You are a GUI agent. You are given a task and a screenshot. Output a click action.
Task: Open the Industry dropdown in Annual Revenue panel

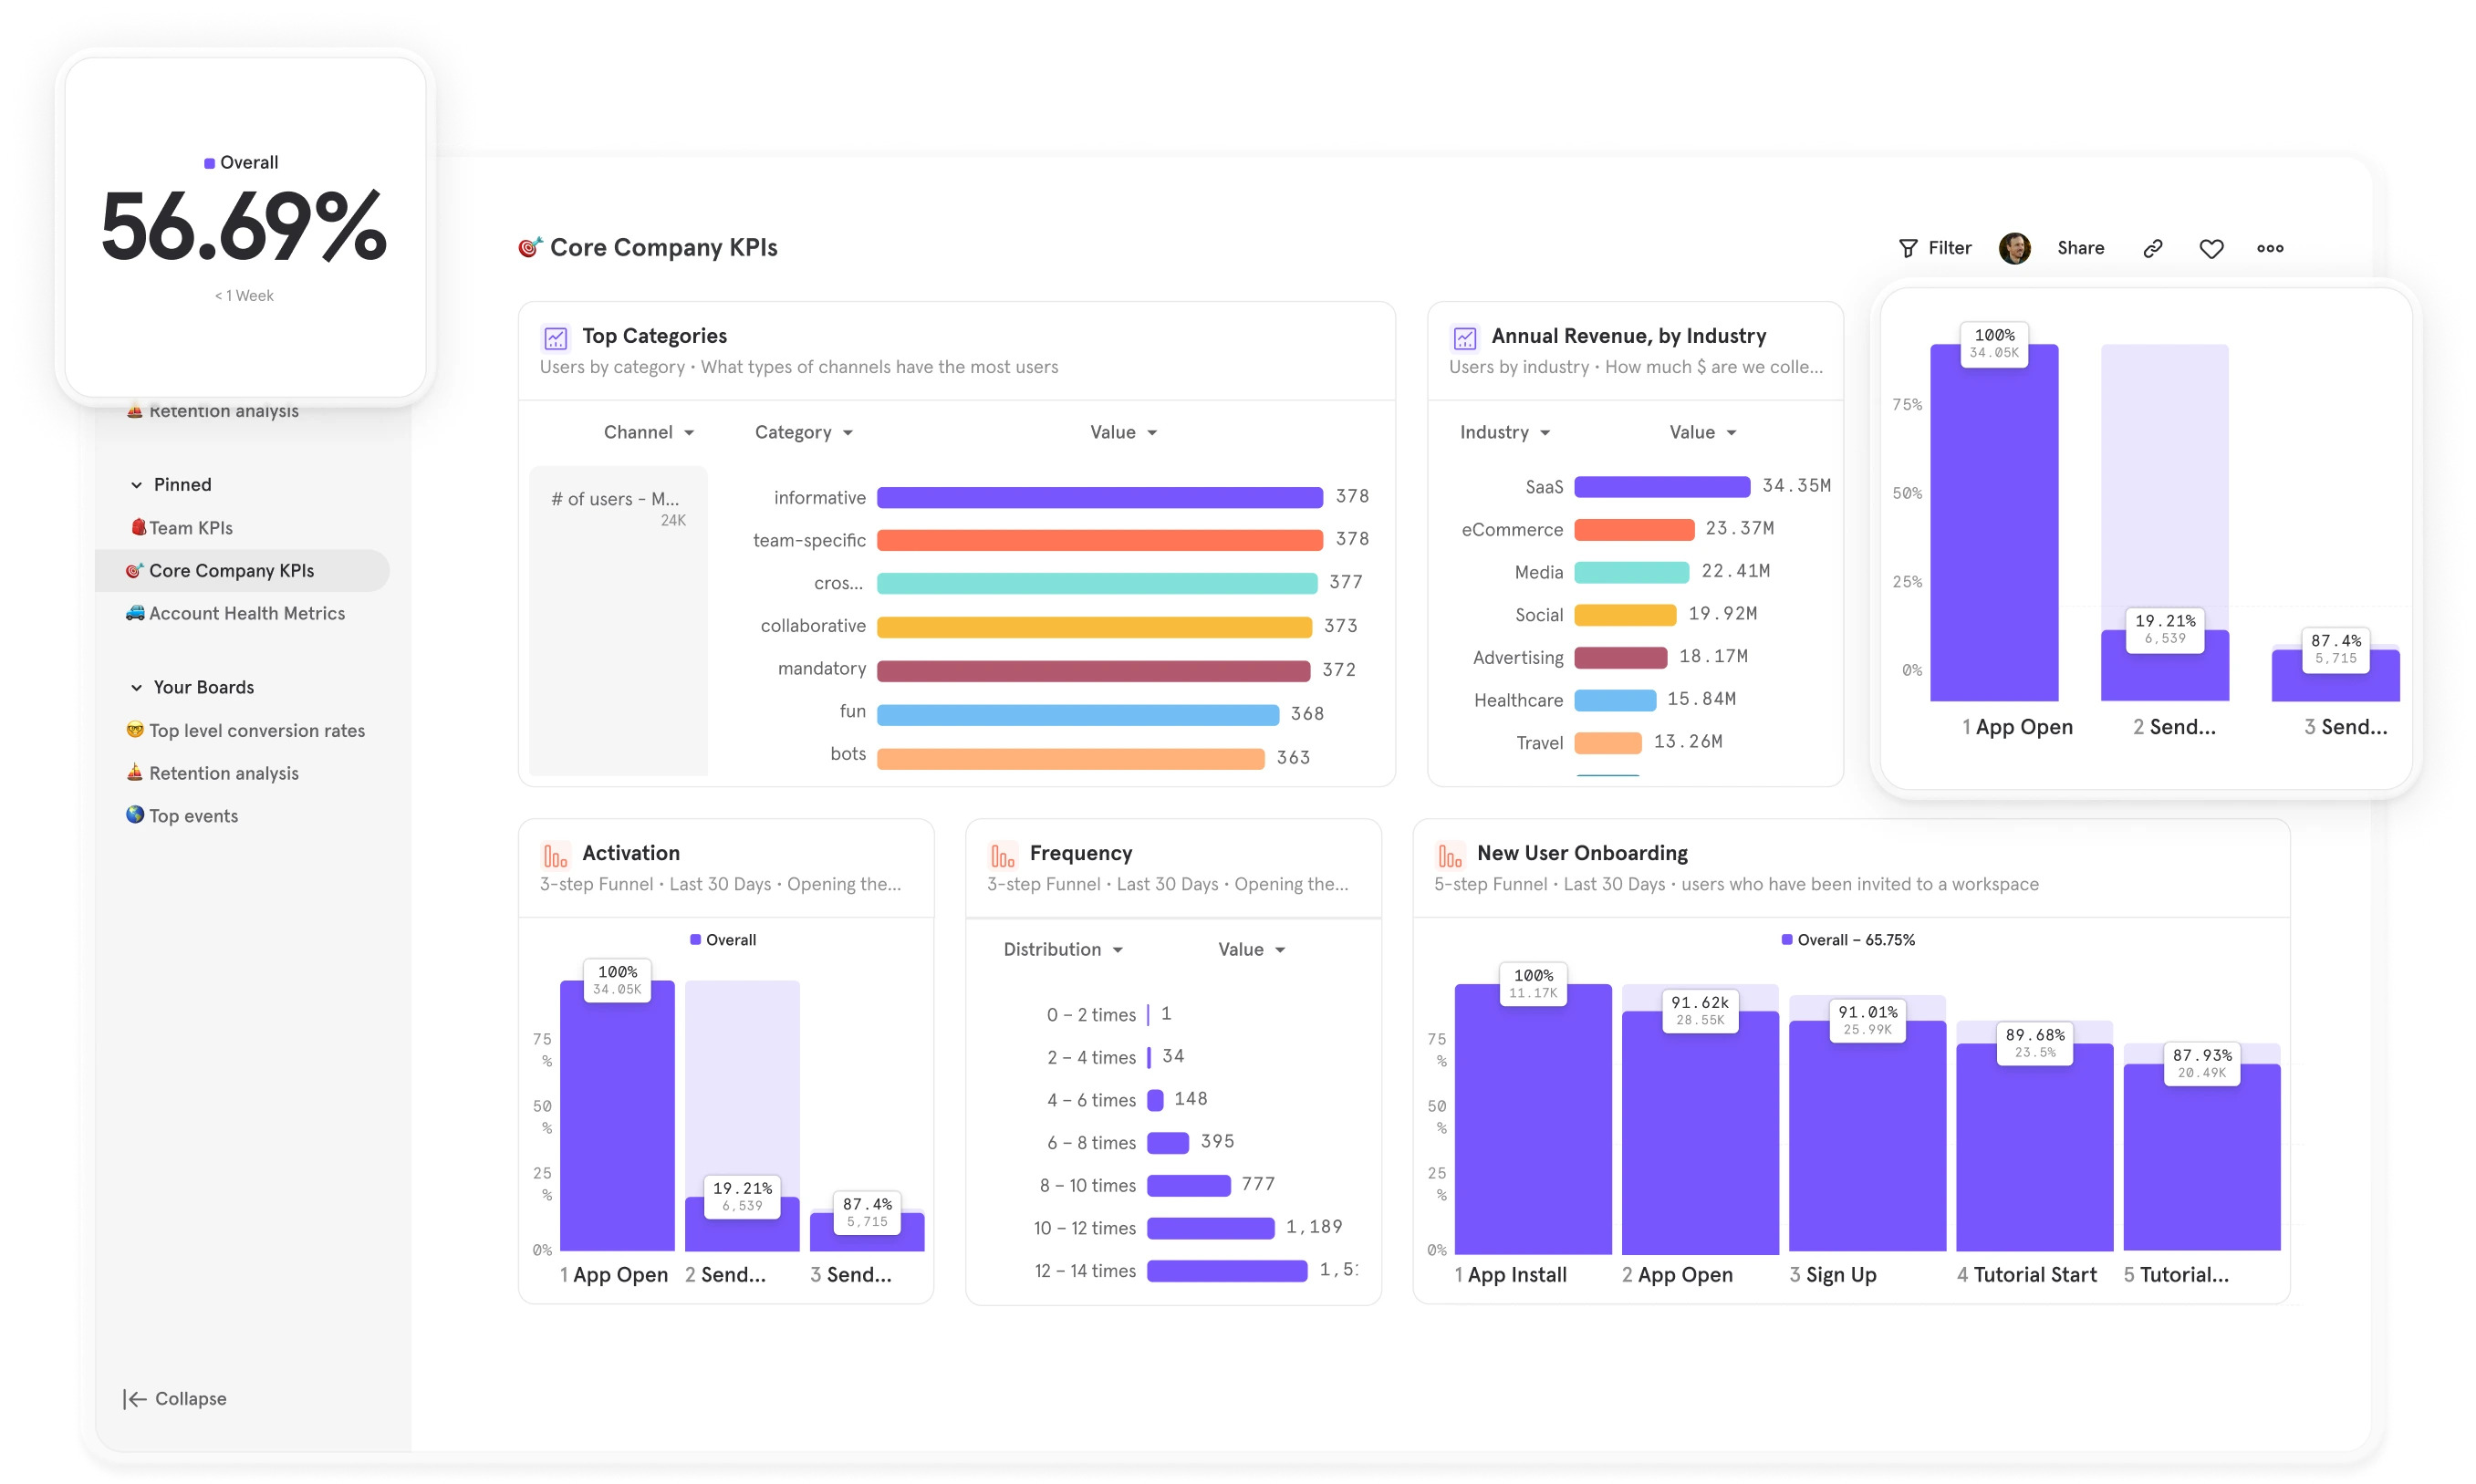tap(1504, 432)
